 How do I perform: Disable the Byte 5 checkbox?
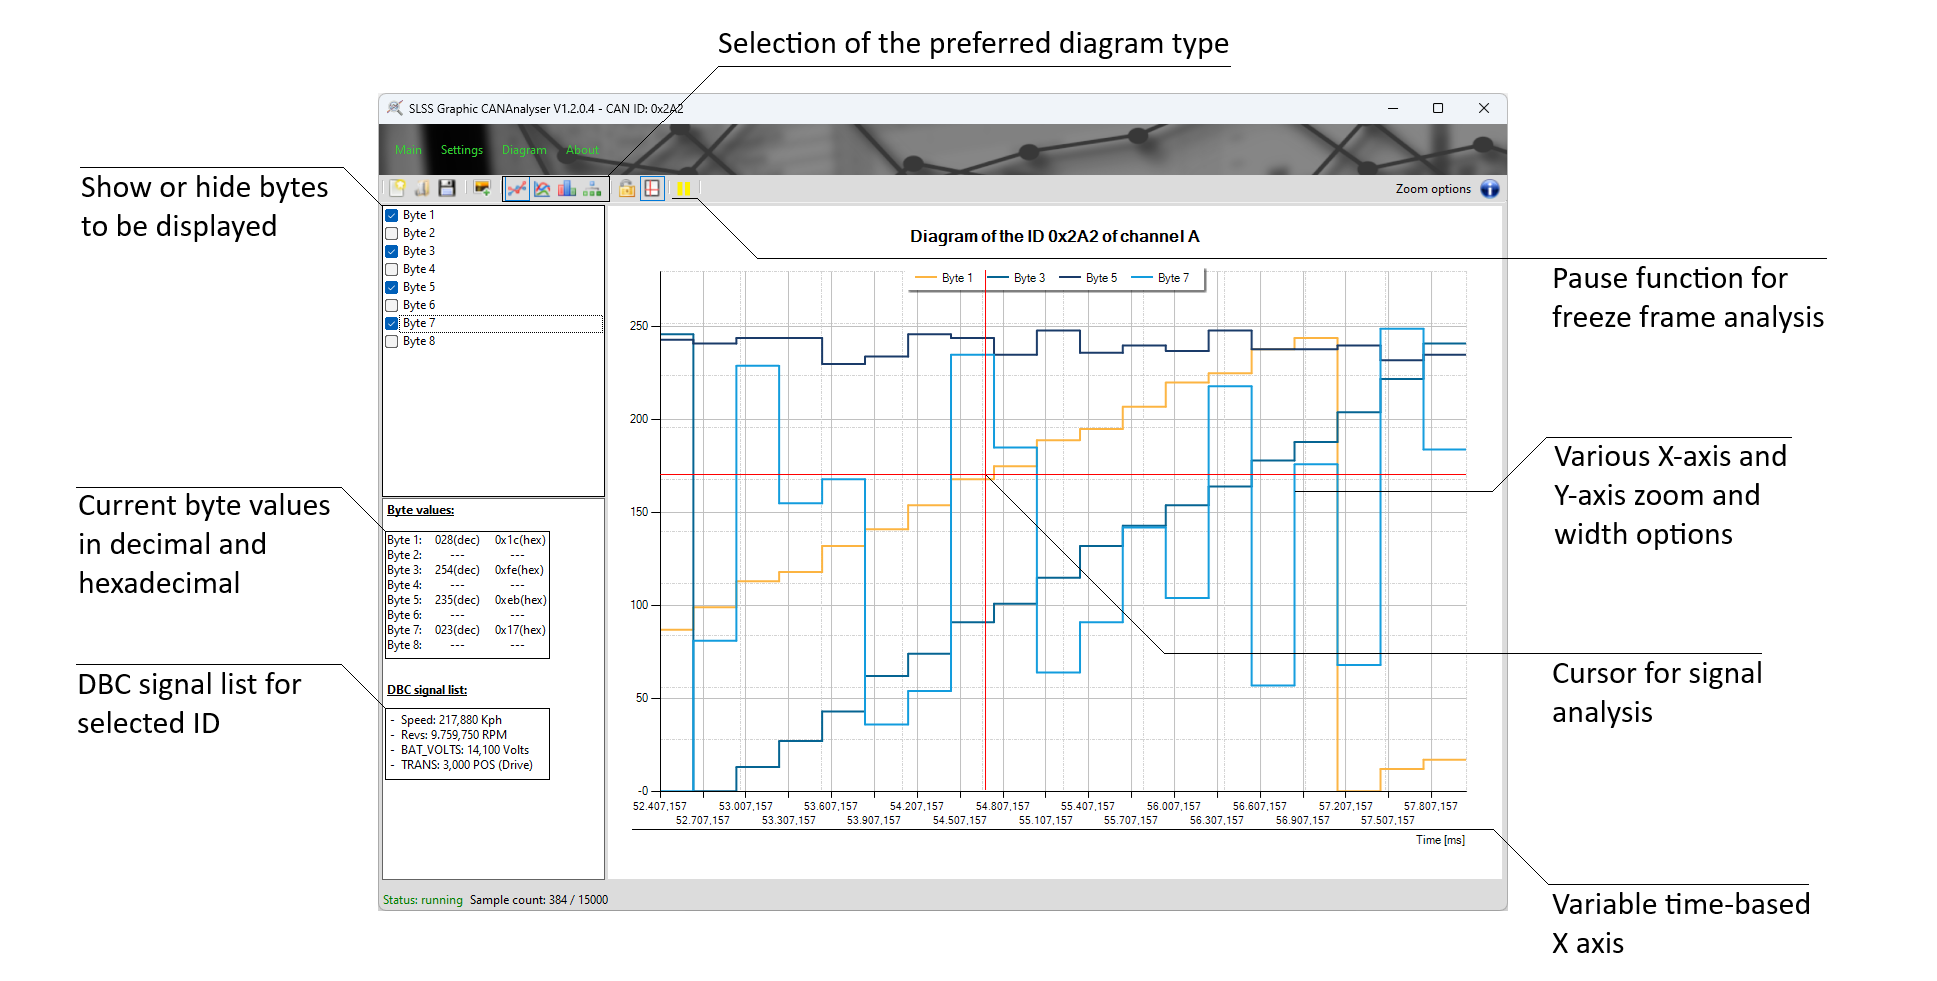[392, 287]
